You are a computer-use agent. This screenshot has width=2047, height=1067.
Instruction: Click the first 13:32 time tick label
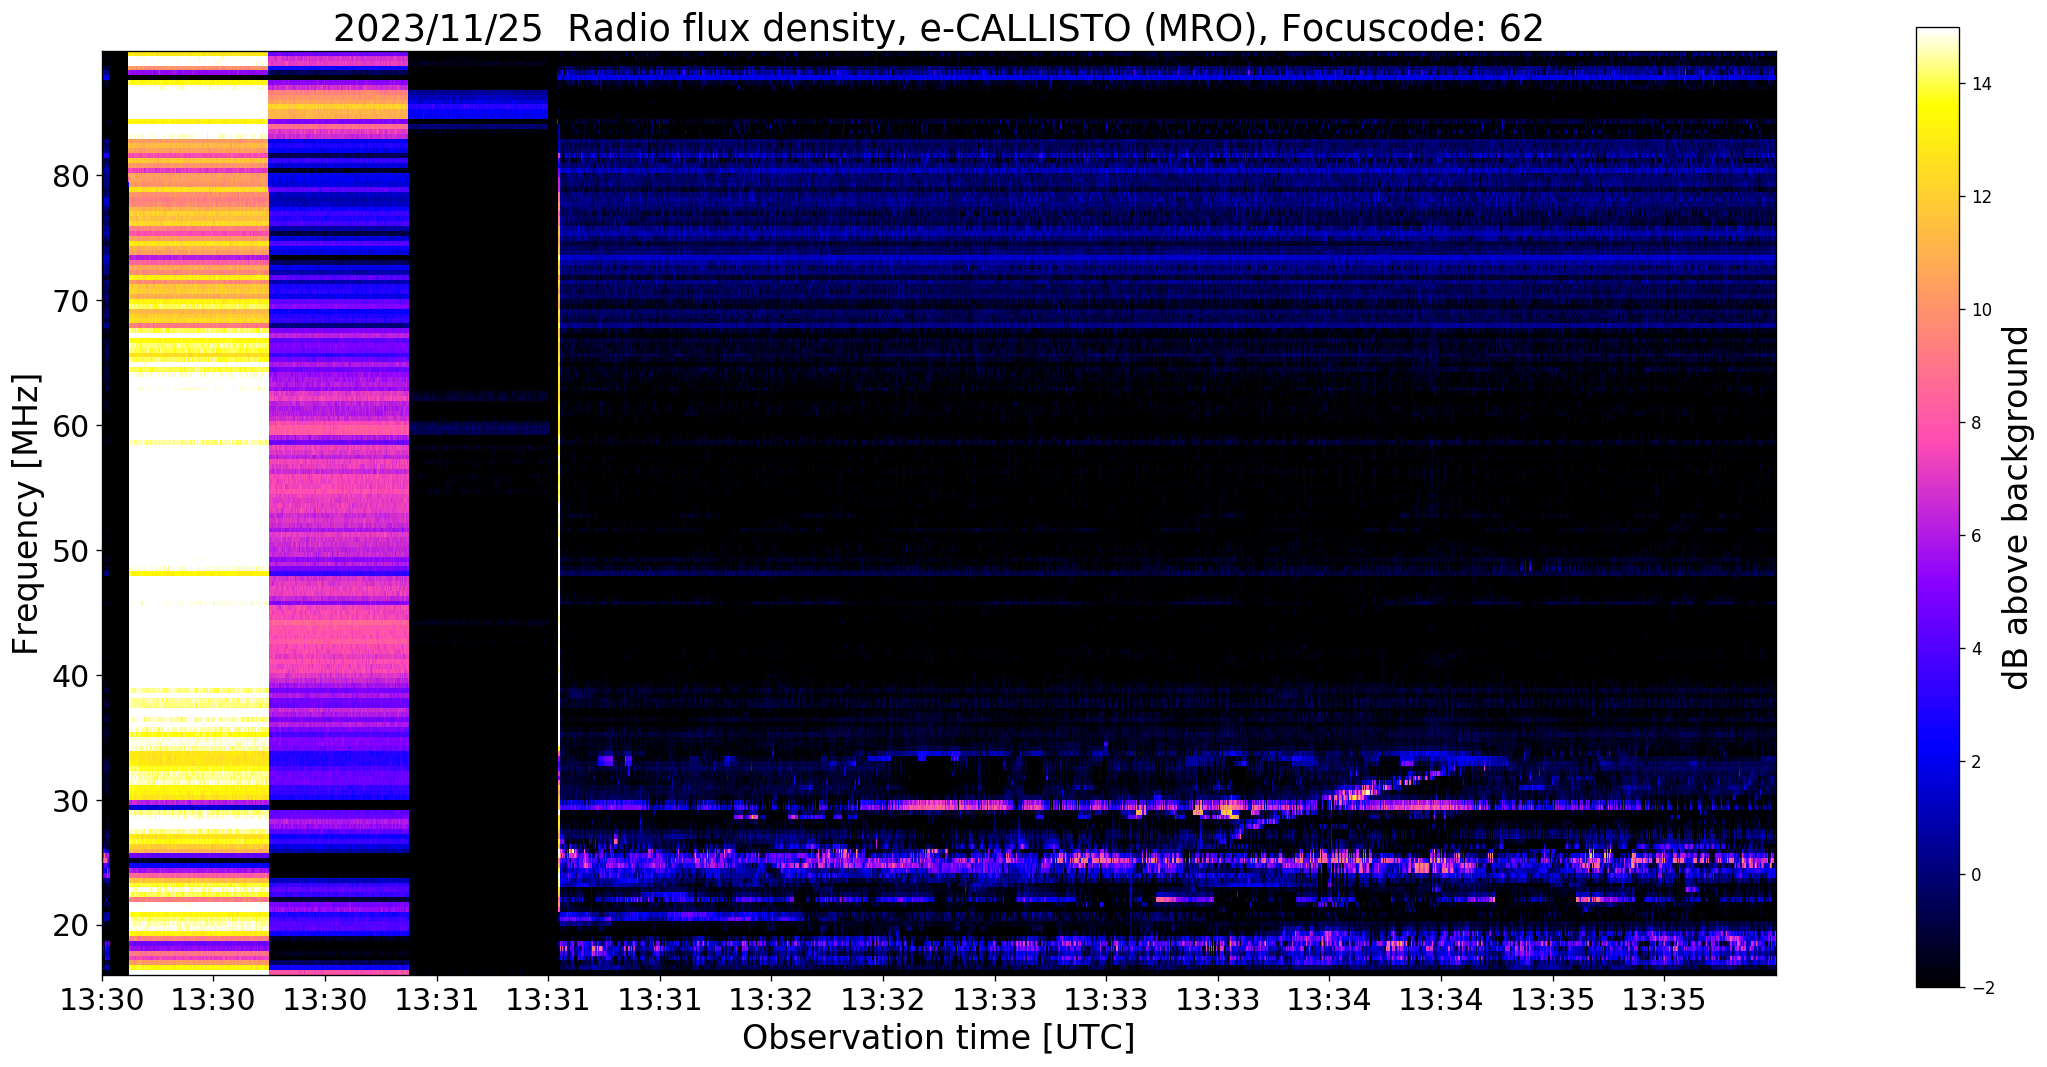coord(771,999)
